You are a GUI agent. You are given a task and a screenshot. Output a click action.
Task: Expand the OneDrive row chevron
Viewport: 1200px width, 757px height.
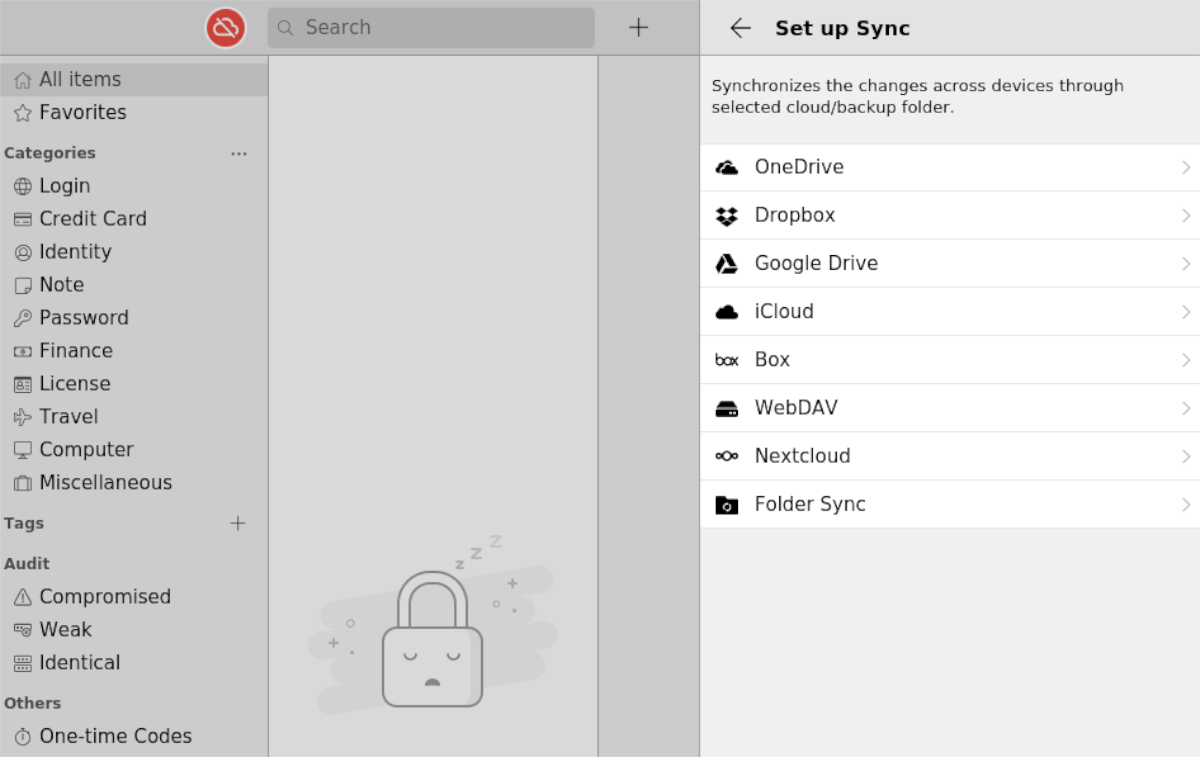click(1186, 167)
